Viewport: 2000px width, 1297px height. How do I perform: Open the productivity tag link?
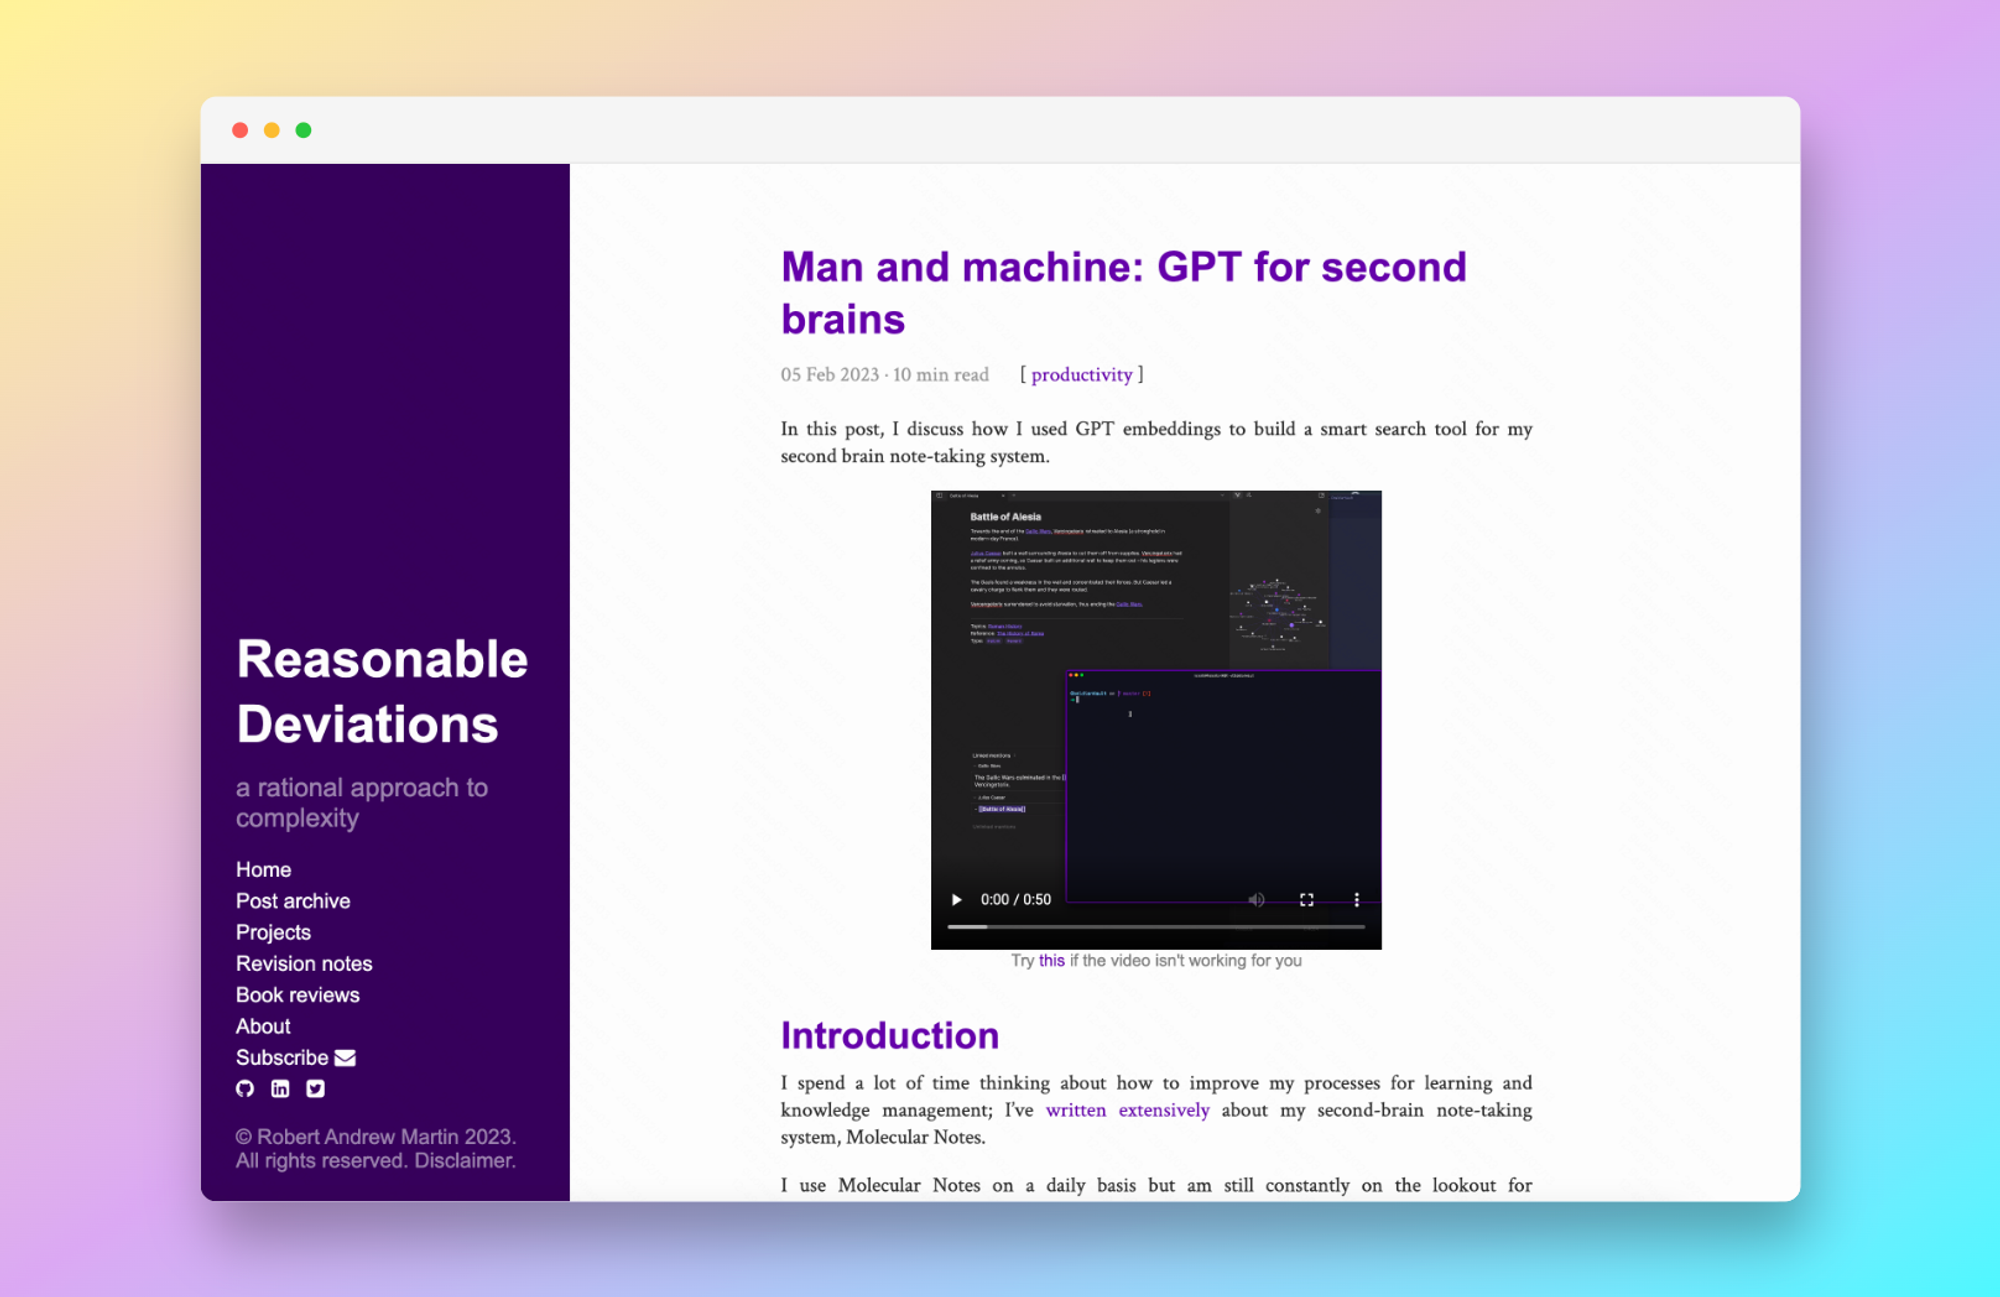[x=1082, y=375]
